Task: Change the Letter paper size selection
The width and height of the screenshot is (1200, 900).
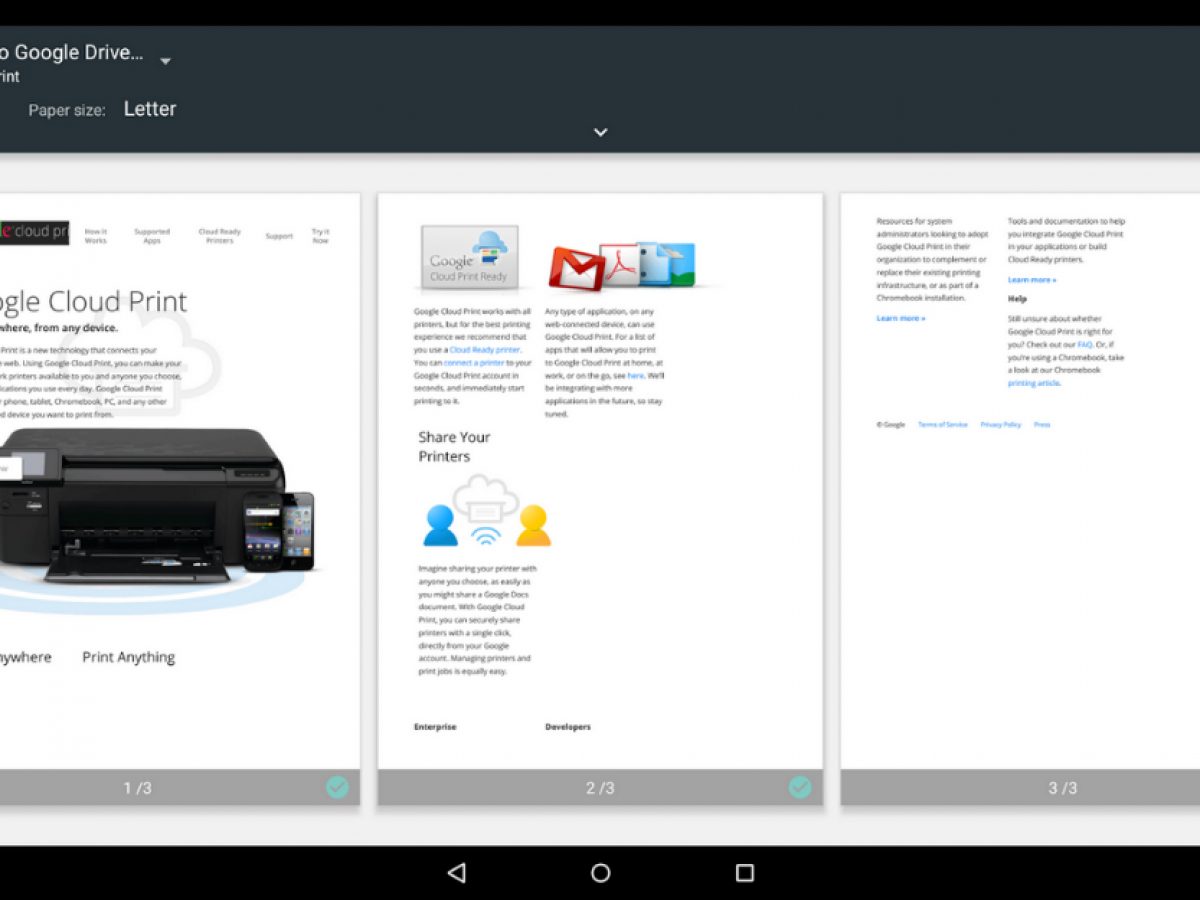Action: [150, 110]
